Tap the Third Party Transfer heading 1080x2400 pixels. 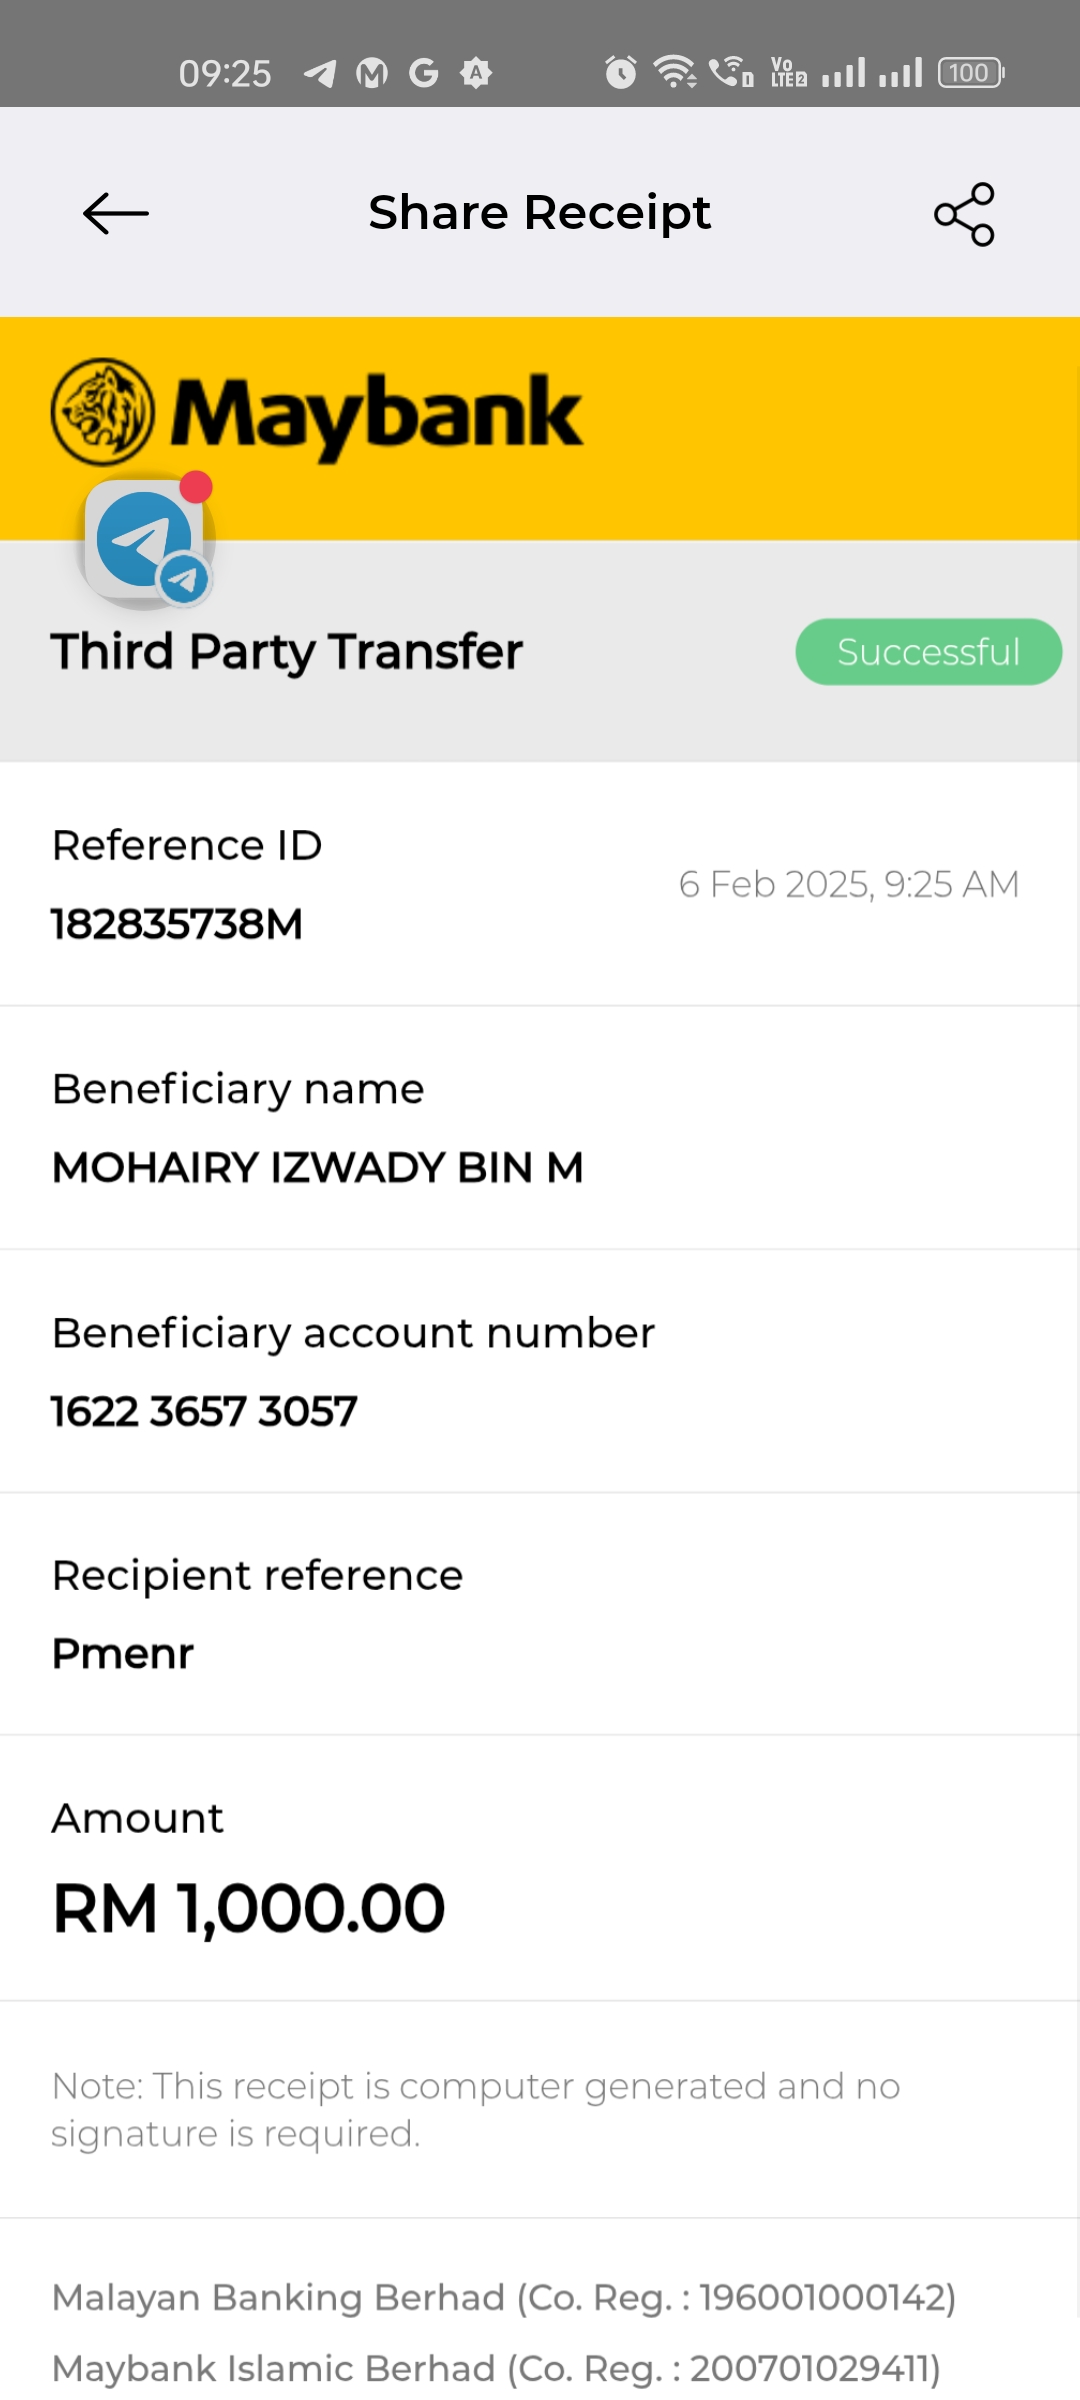point(287,652)
